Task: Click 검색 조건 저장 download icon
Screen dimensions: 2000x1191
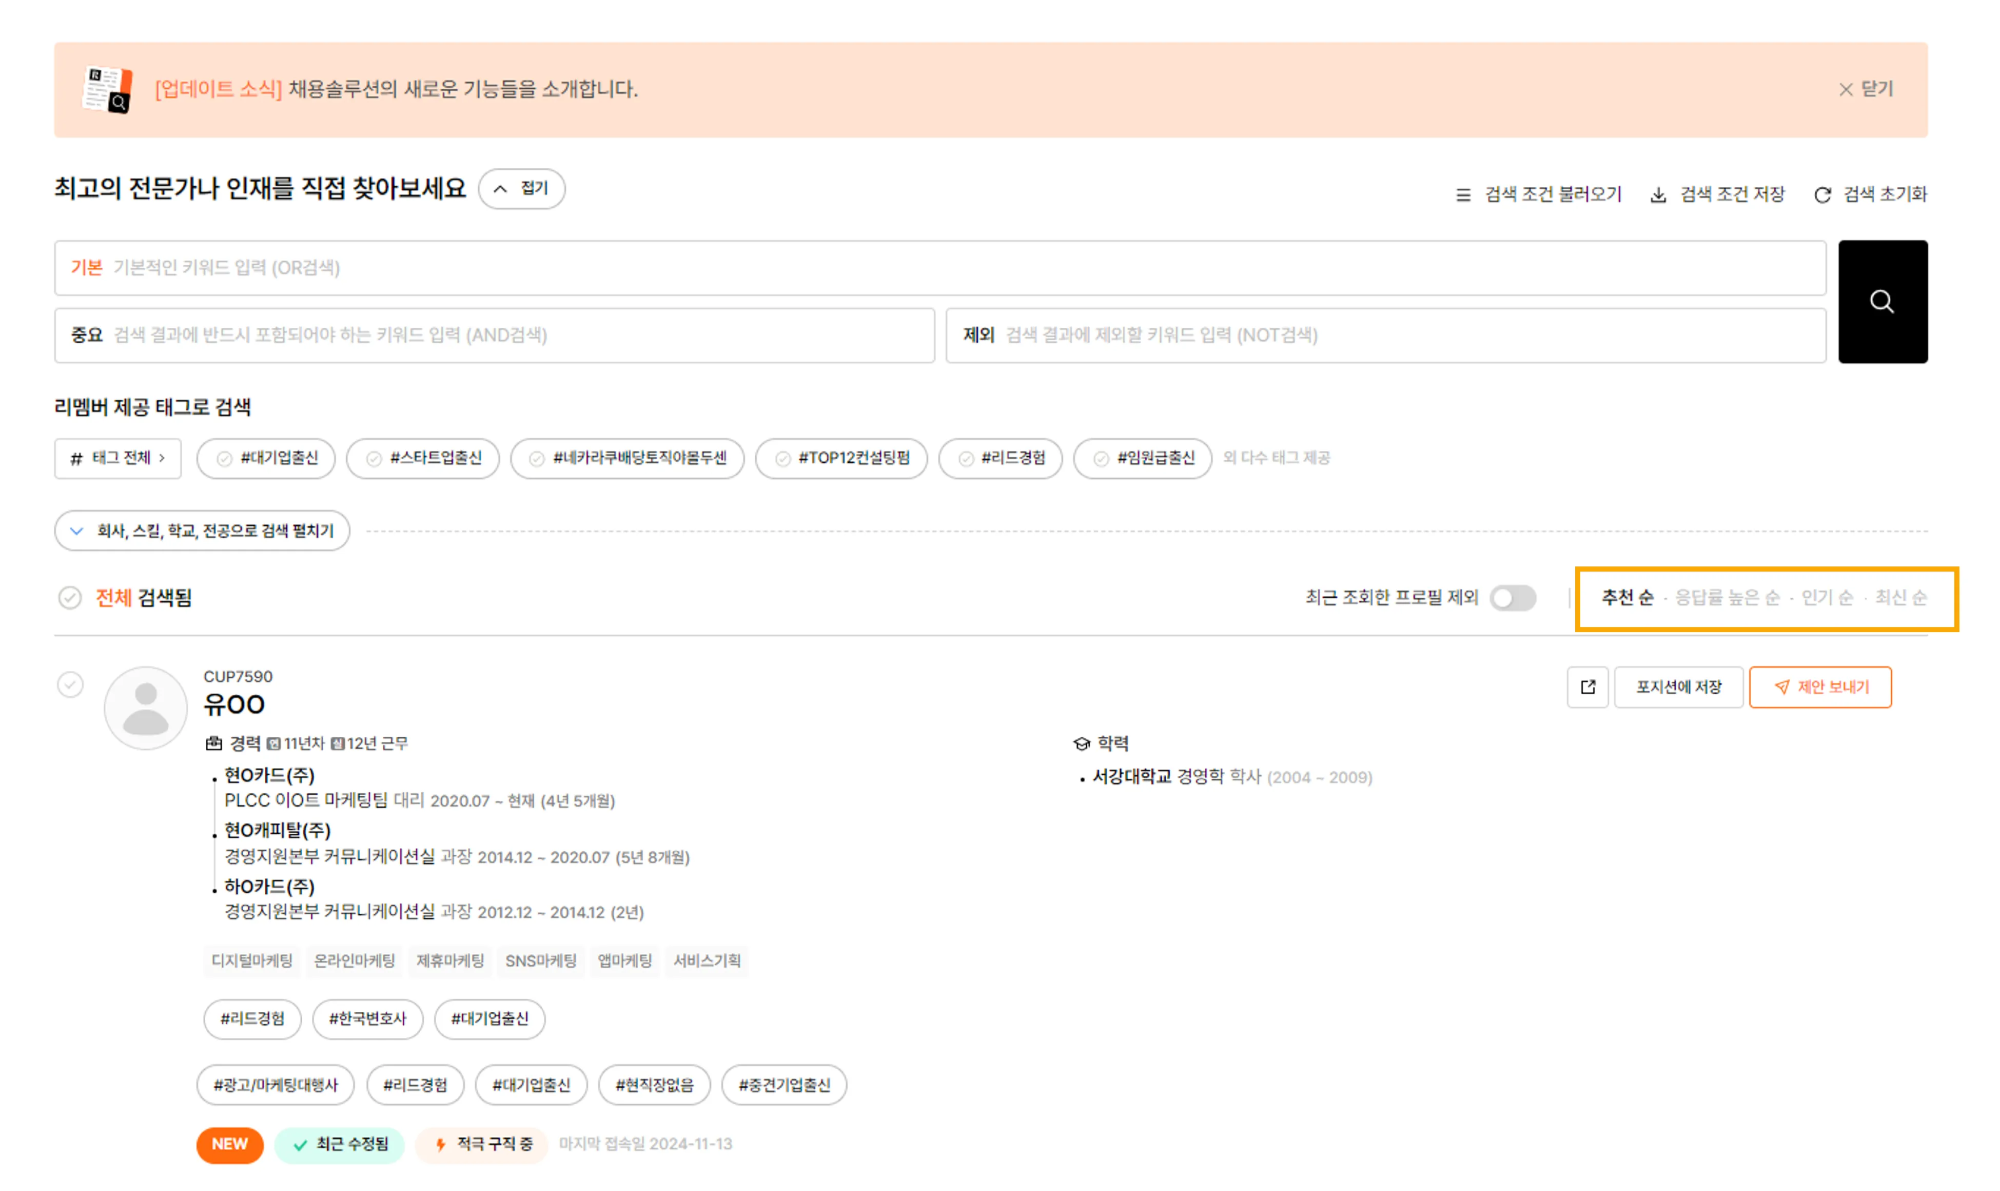Action: [1658, 195]
